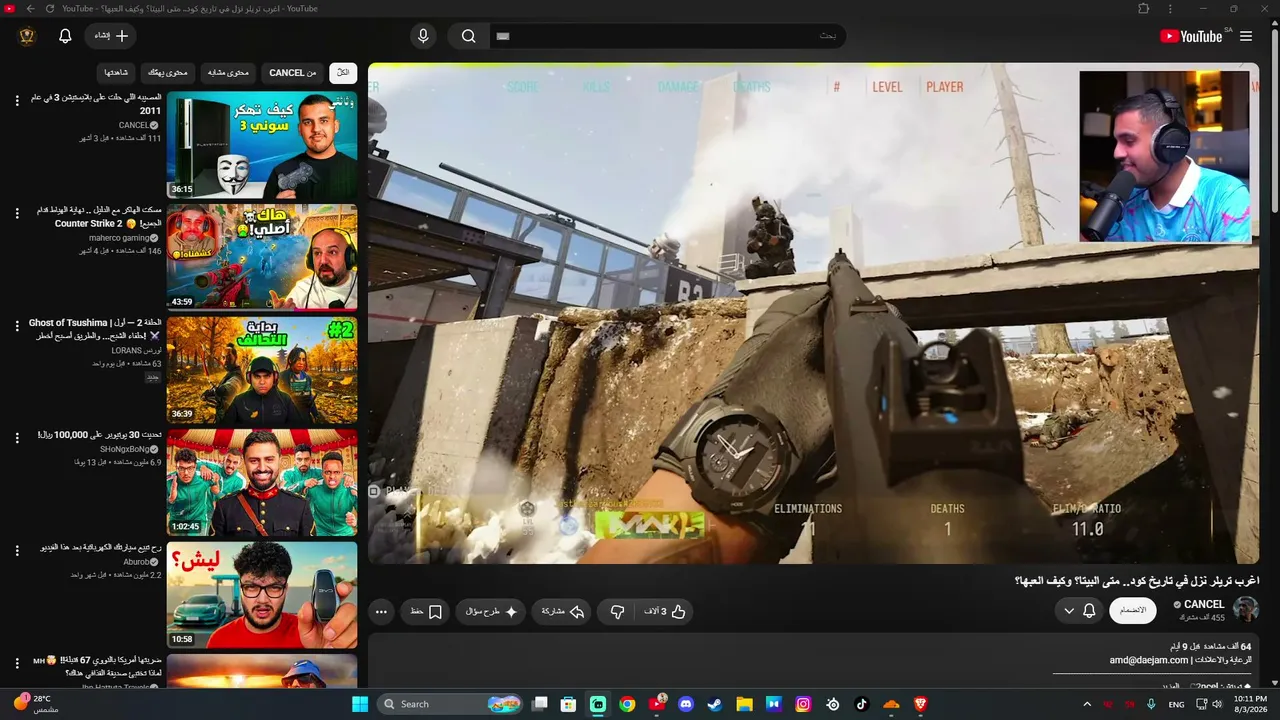Open the Aburob channel link
The width and height of the screenshot is (1280, 720).
[x=136, y=563]
